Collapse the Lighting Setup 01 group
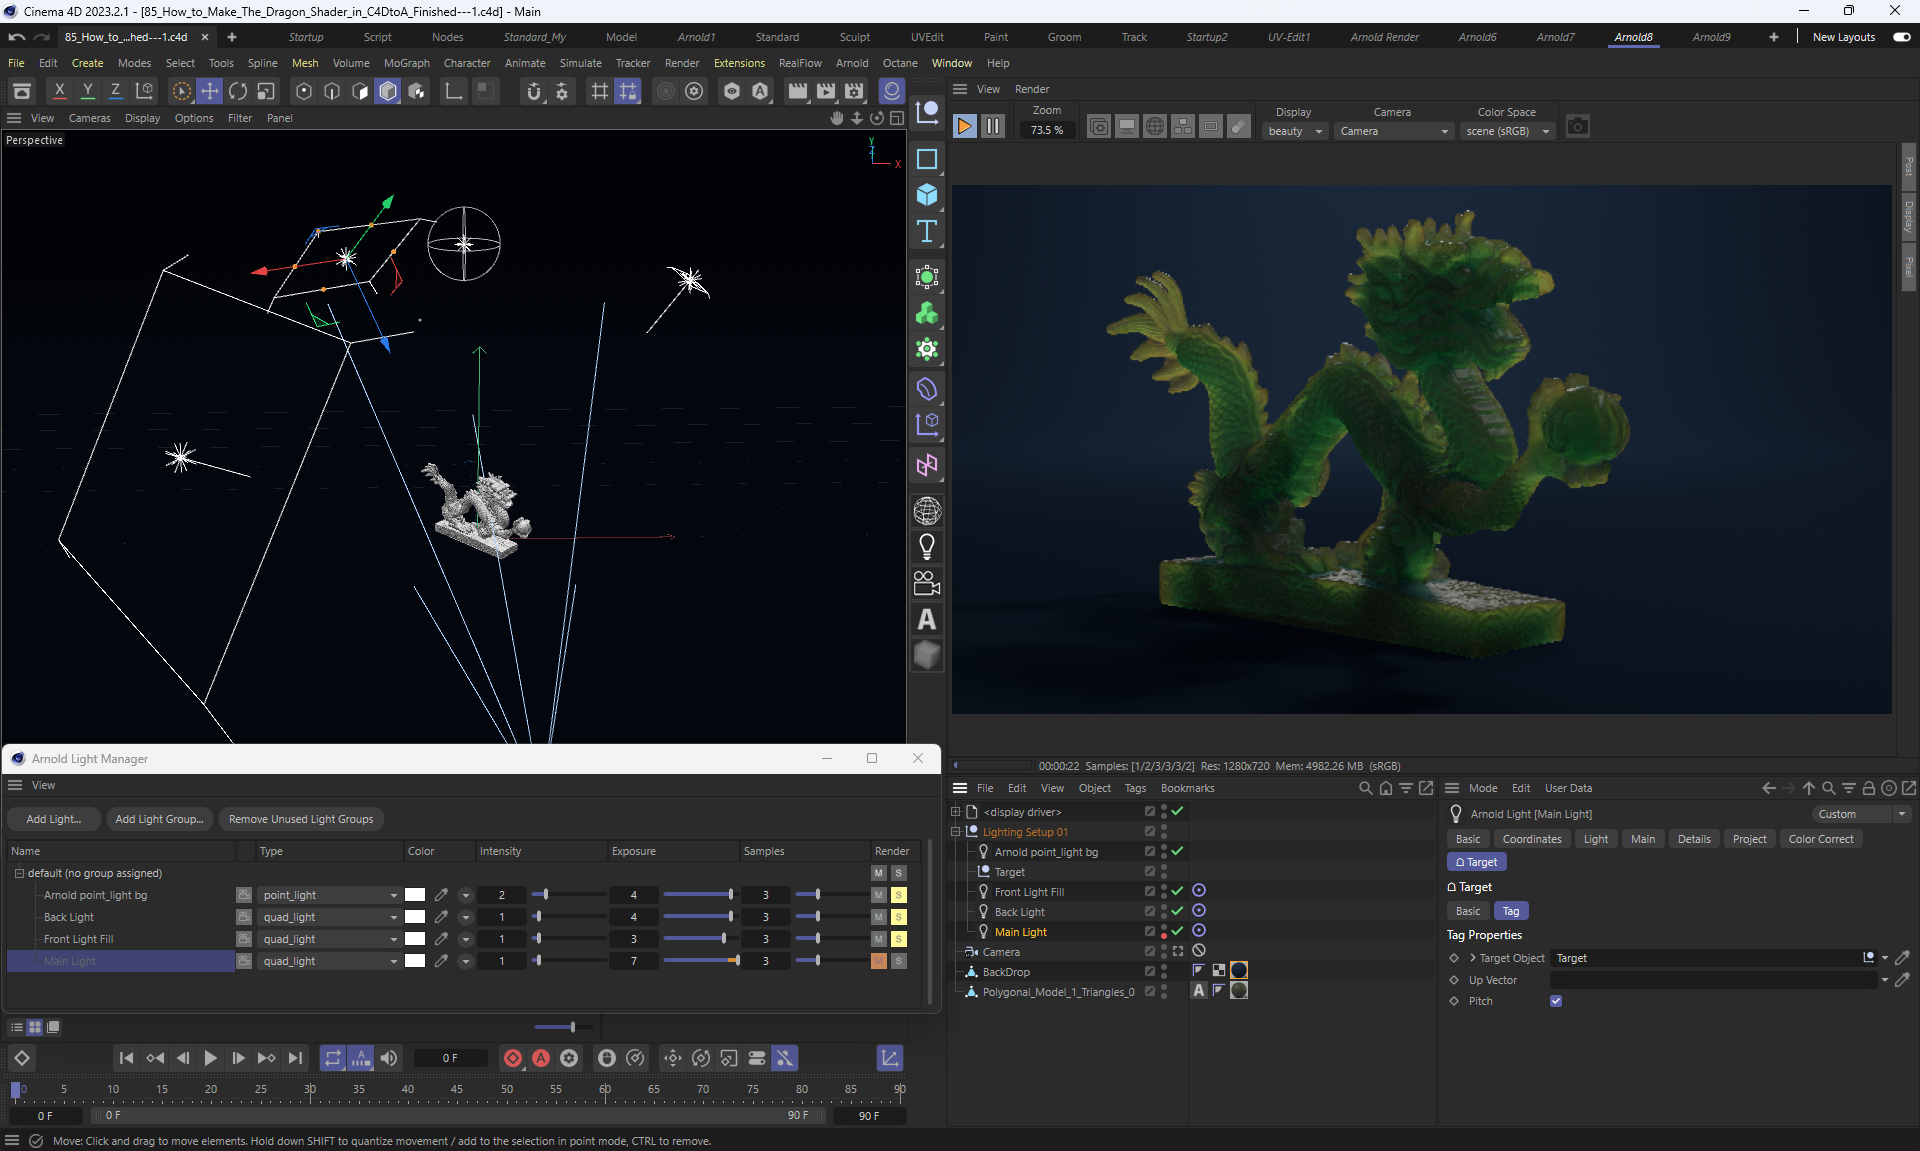1920x1151 pixels. [x=955, y=832]
